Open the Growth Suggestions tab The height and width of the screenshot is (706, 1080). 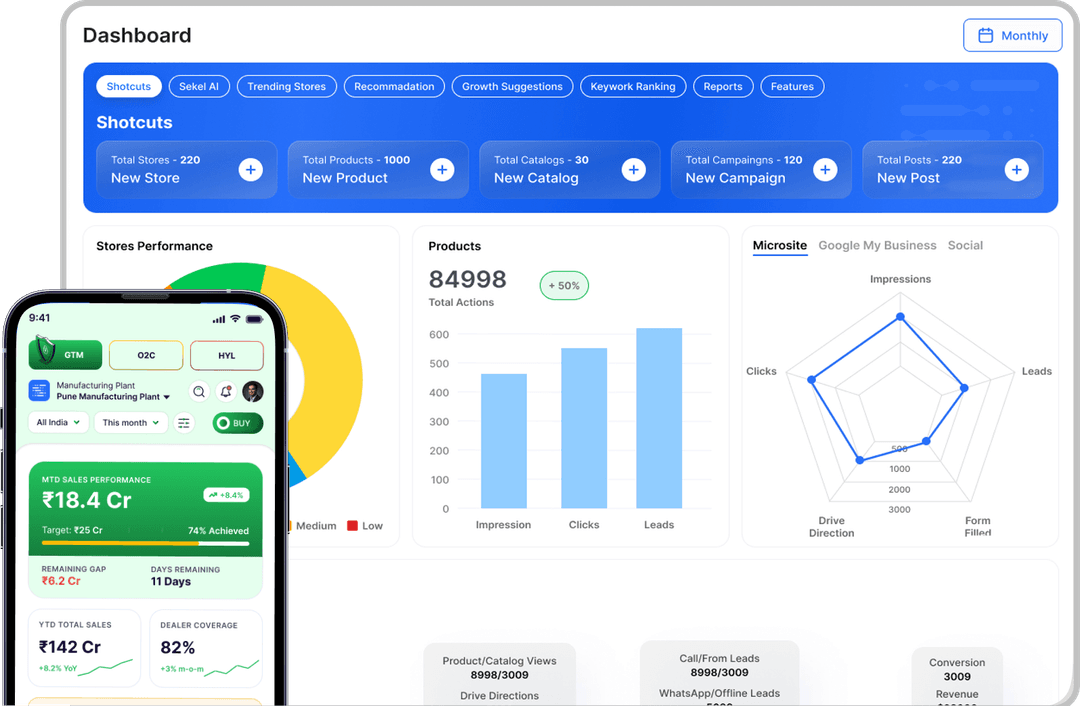point(512,87)
